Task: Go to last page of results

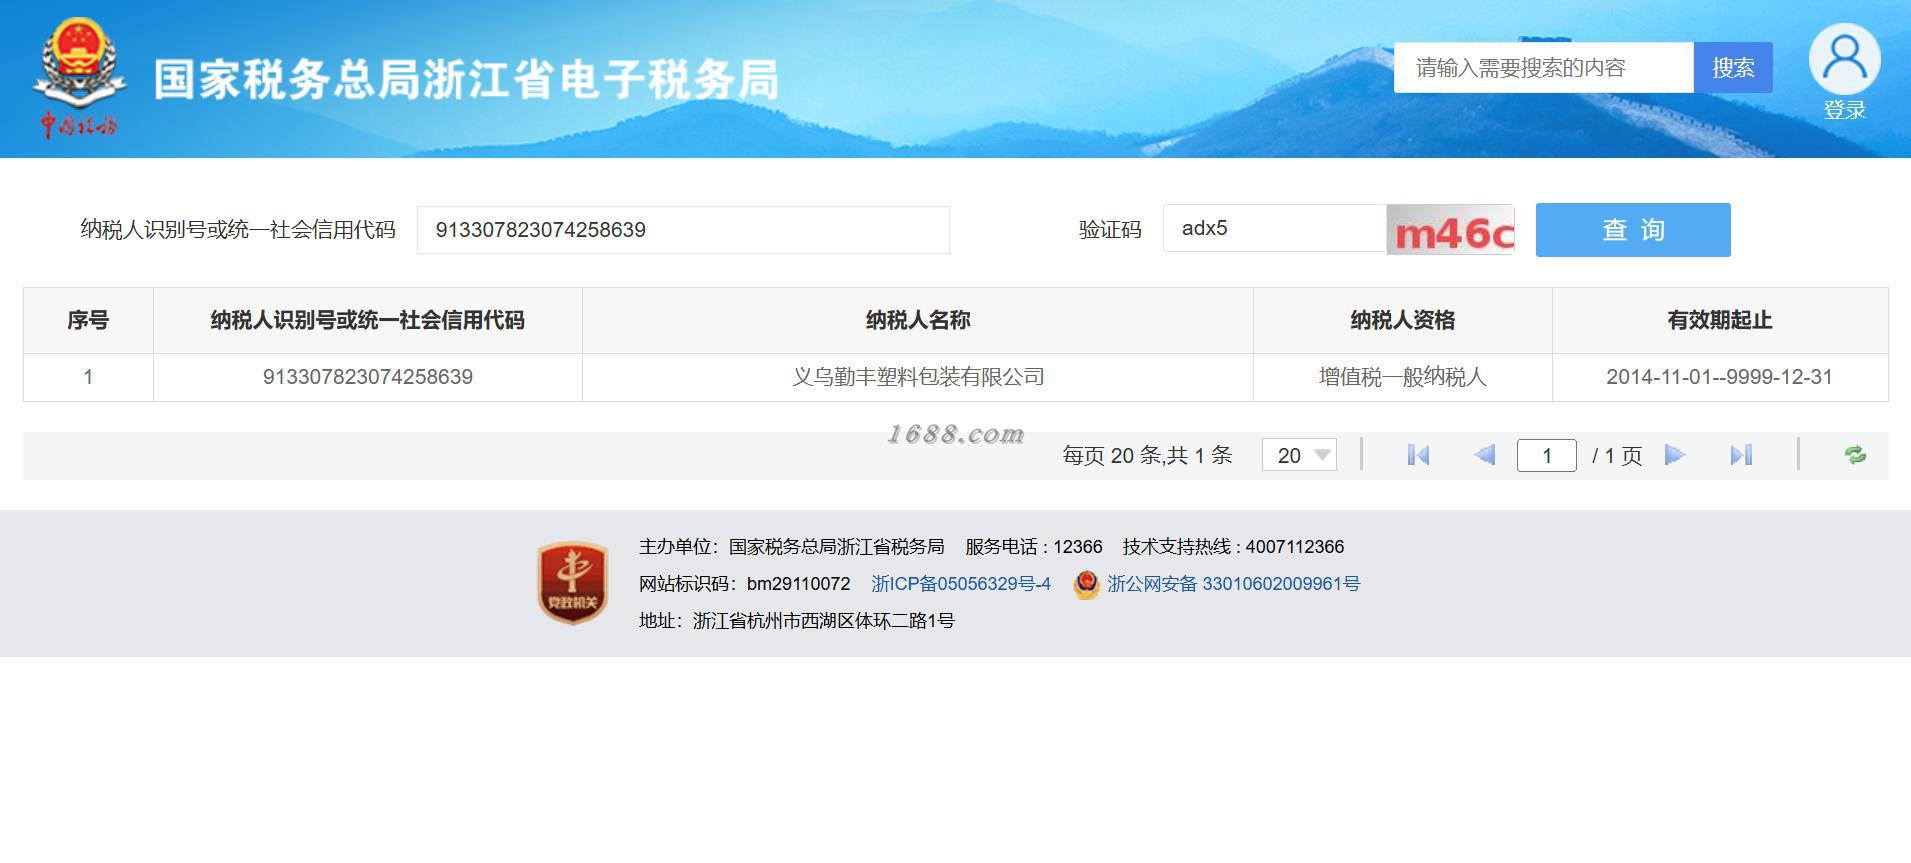Action: 1741,455
